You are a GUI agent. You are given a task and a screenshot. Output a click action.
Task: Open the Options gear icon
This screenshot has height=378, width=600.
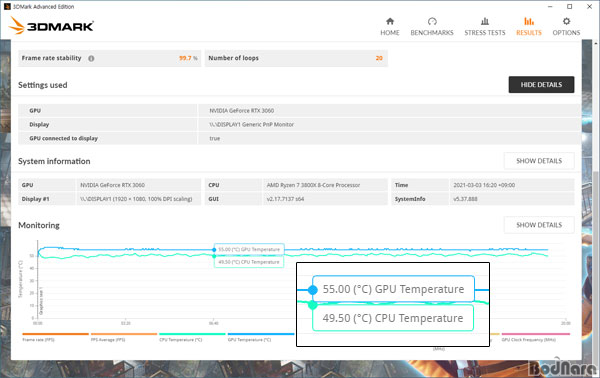pyautogui.click(x=566, y=21)
